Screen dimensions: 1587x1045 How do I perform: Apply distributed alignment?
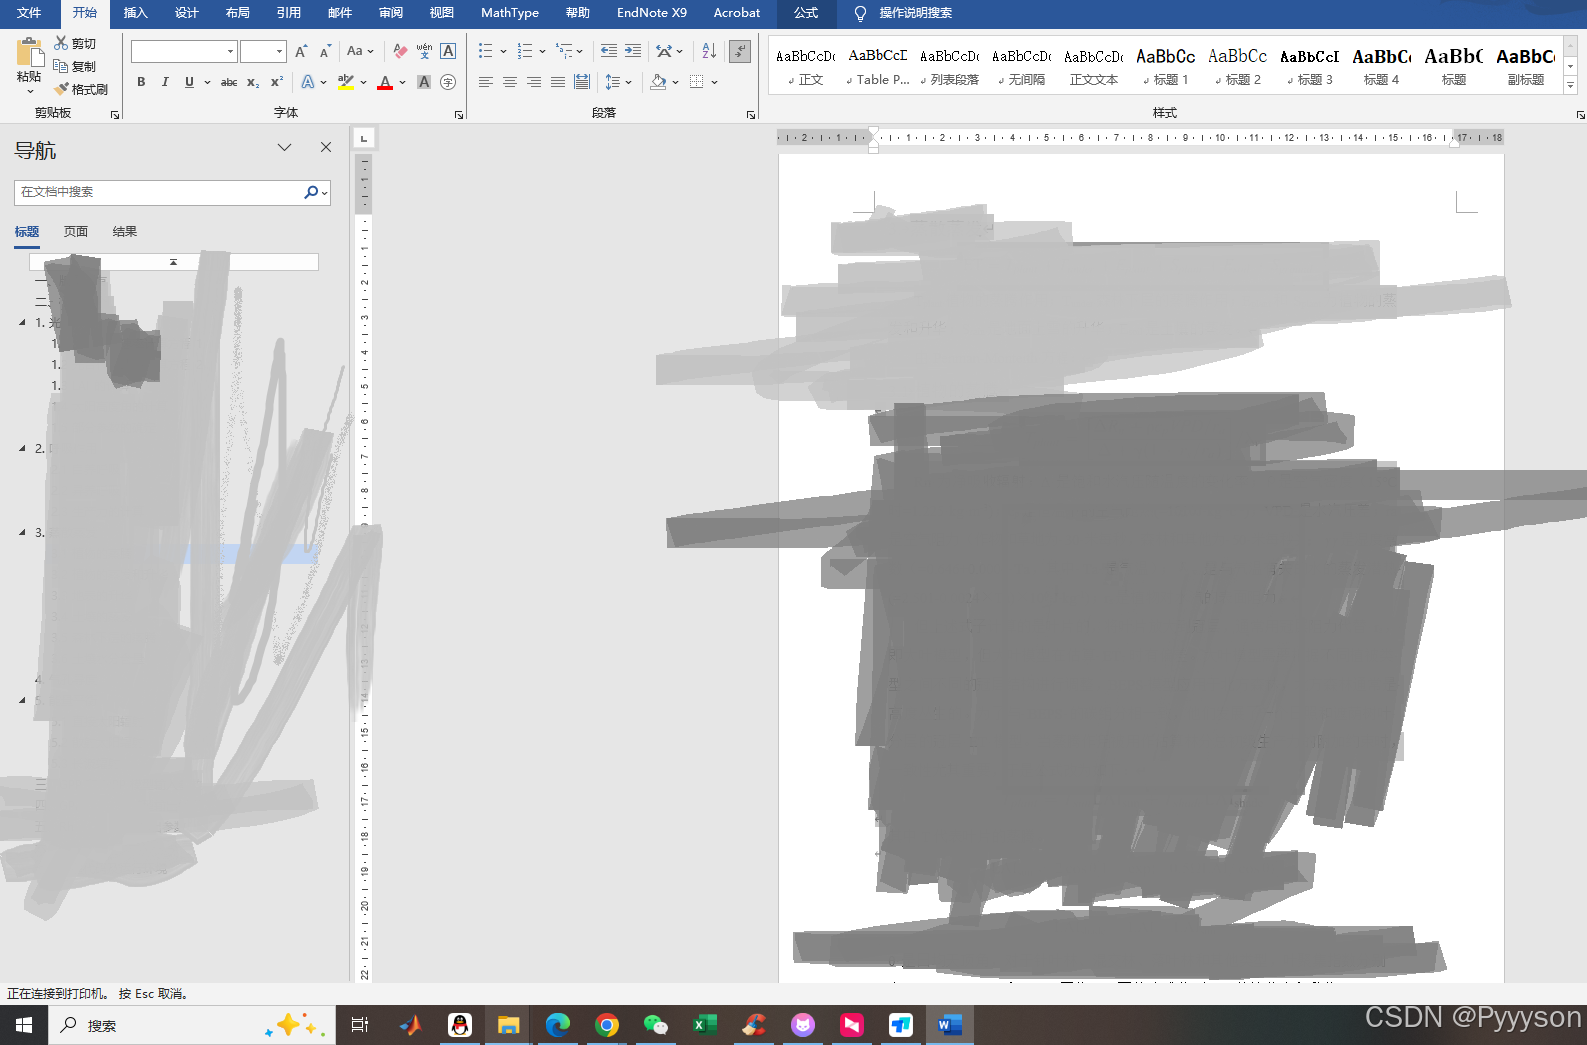click(582, 82)
